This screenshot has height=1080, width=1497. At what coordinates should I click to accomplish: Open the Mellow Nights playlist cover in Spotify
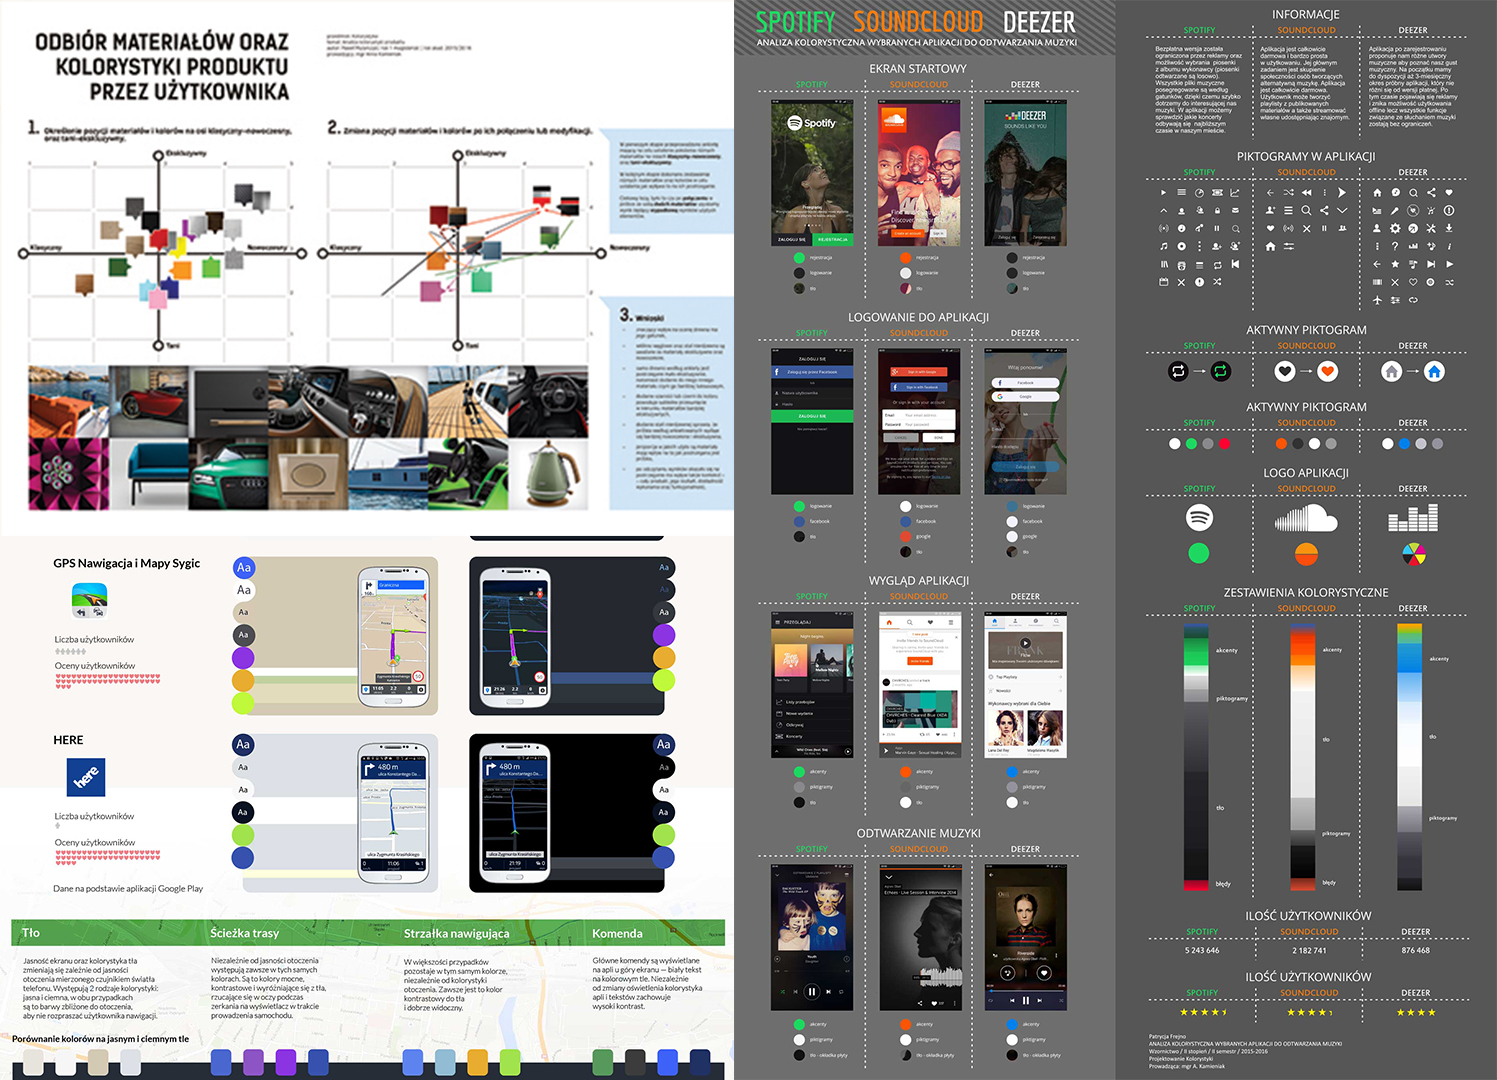[828, 660]
